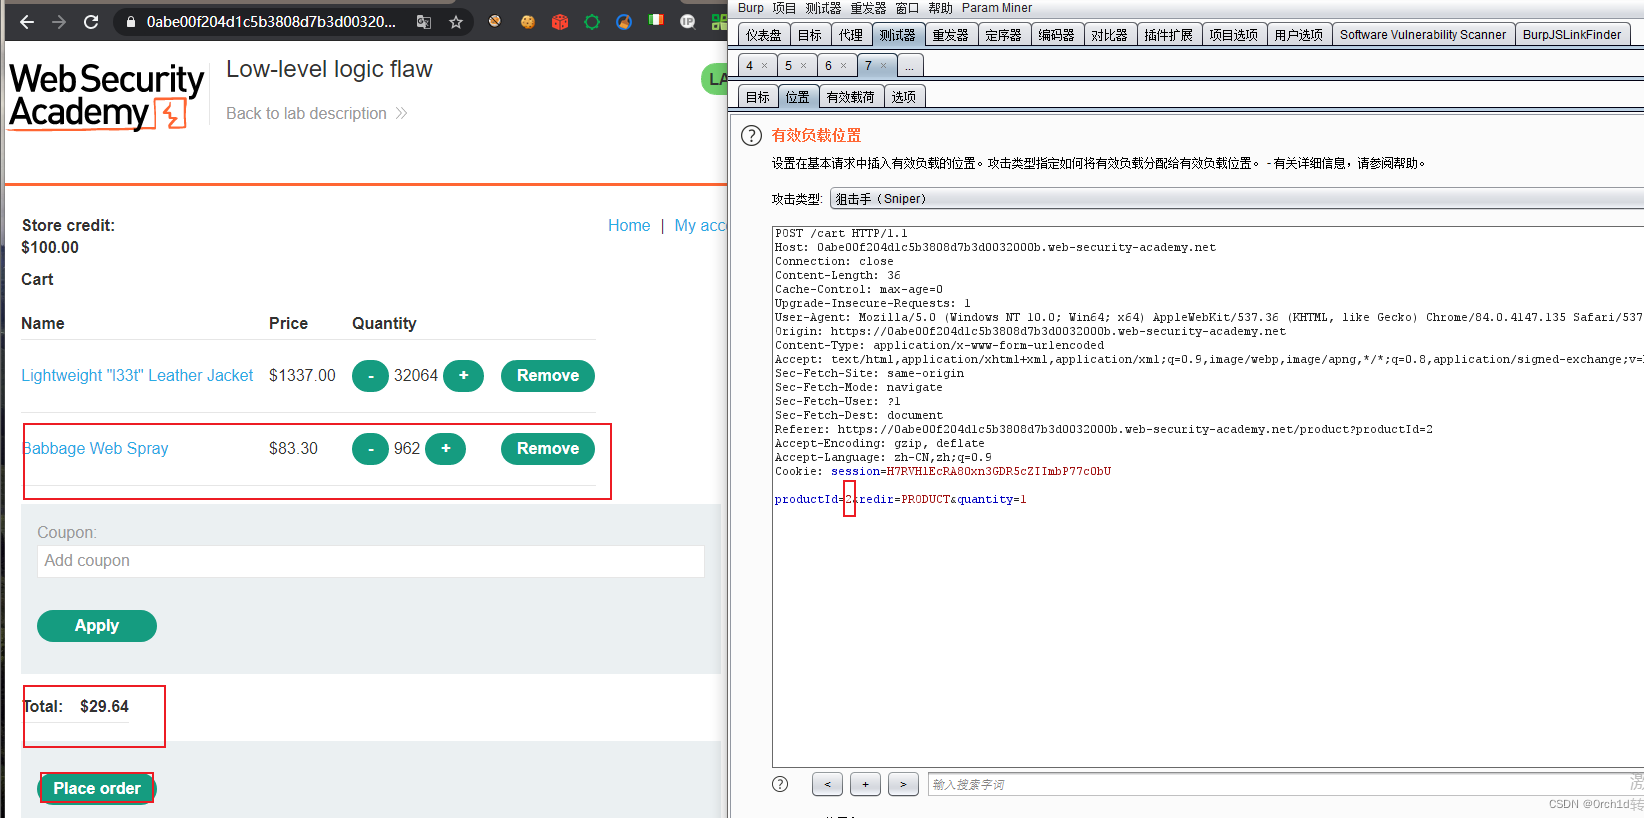Remove Babbage Web Spray from cart
Viewport: 1644px width, 818px height.
click(x=548, y=449)
